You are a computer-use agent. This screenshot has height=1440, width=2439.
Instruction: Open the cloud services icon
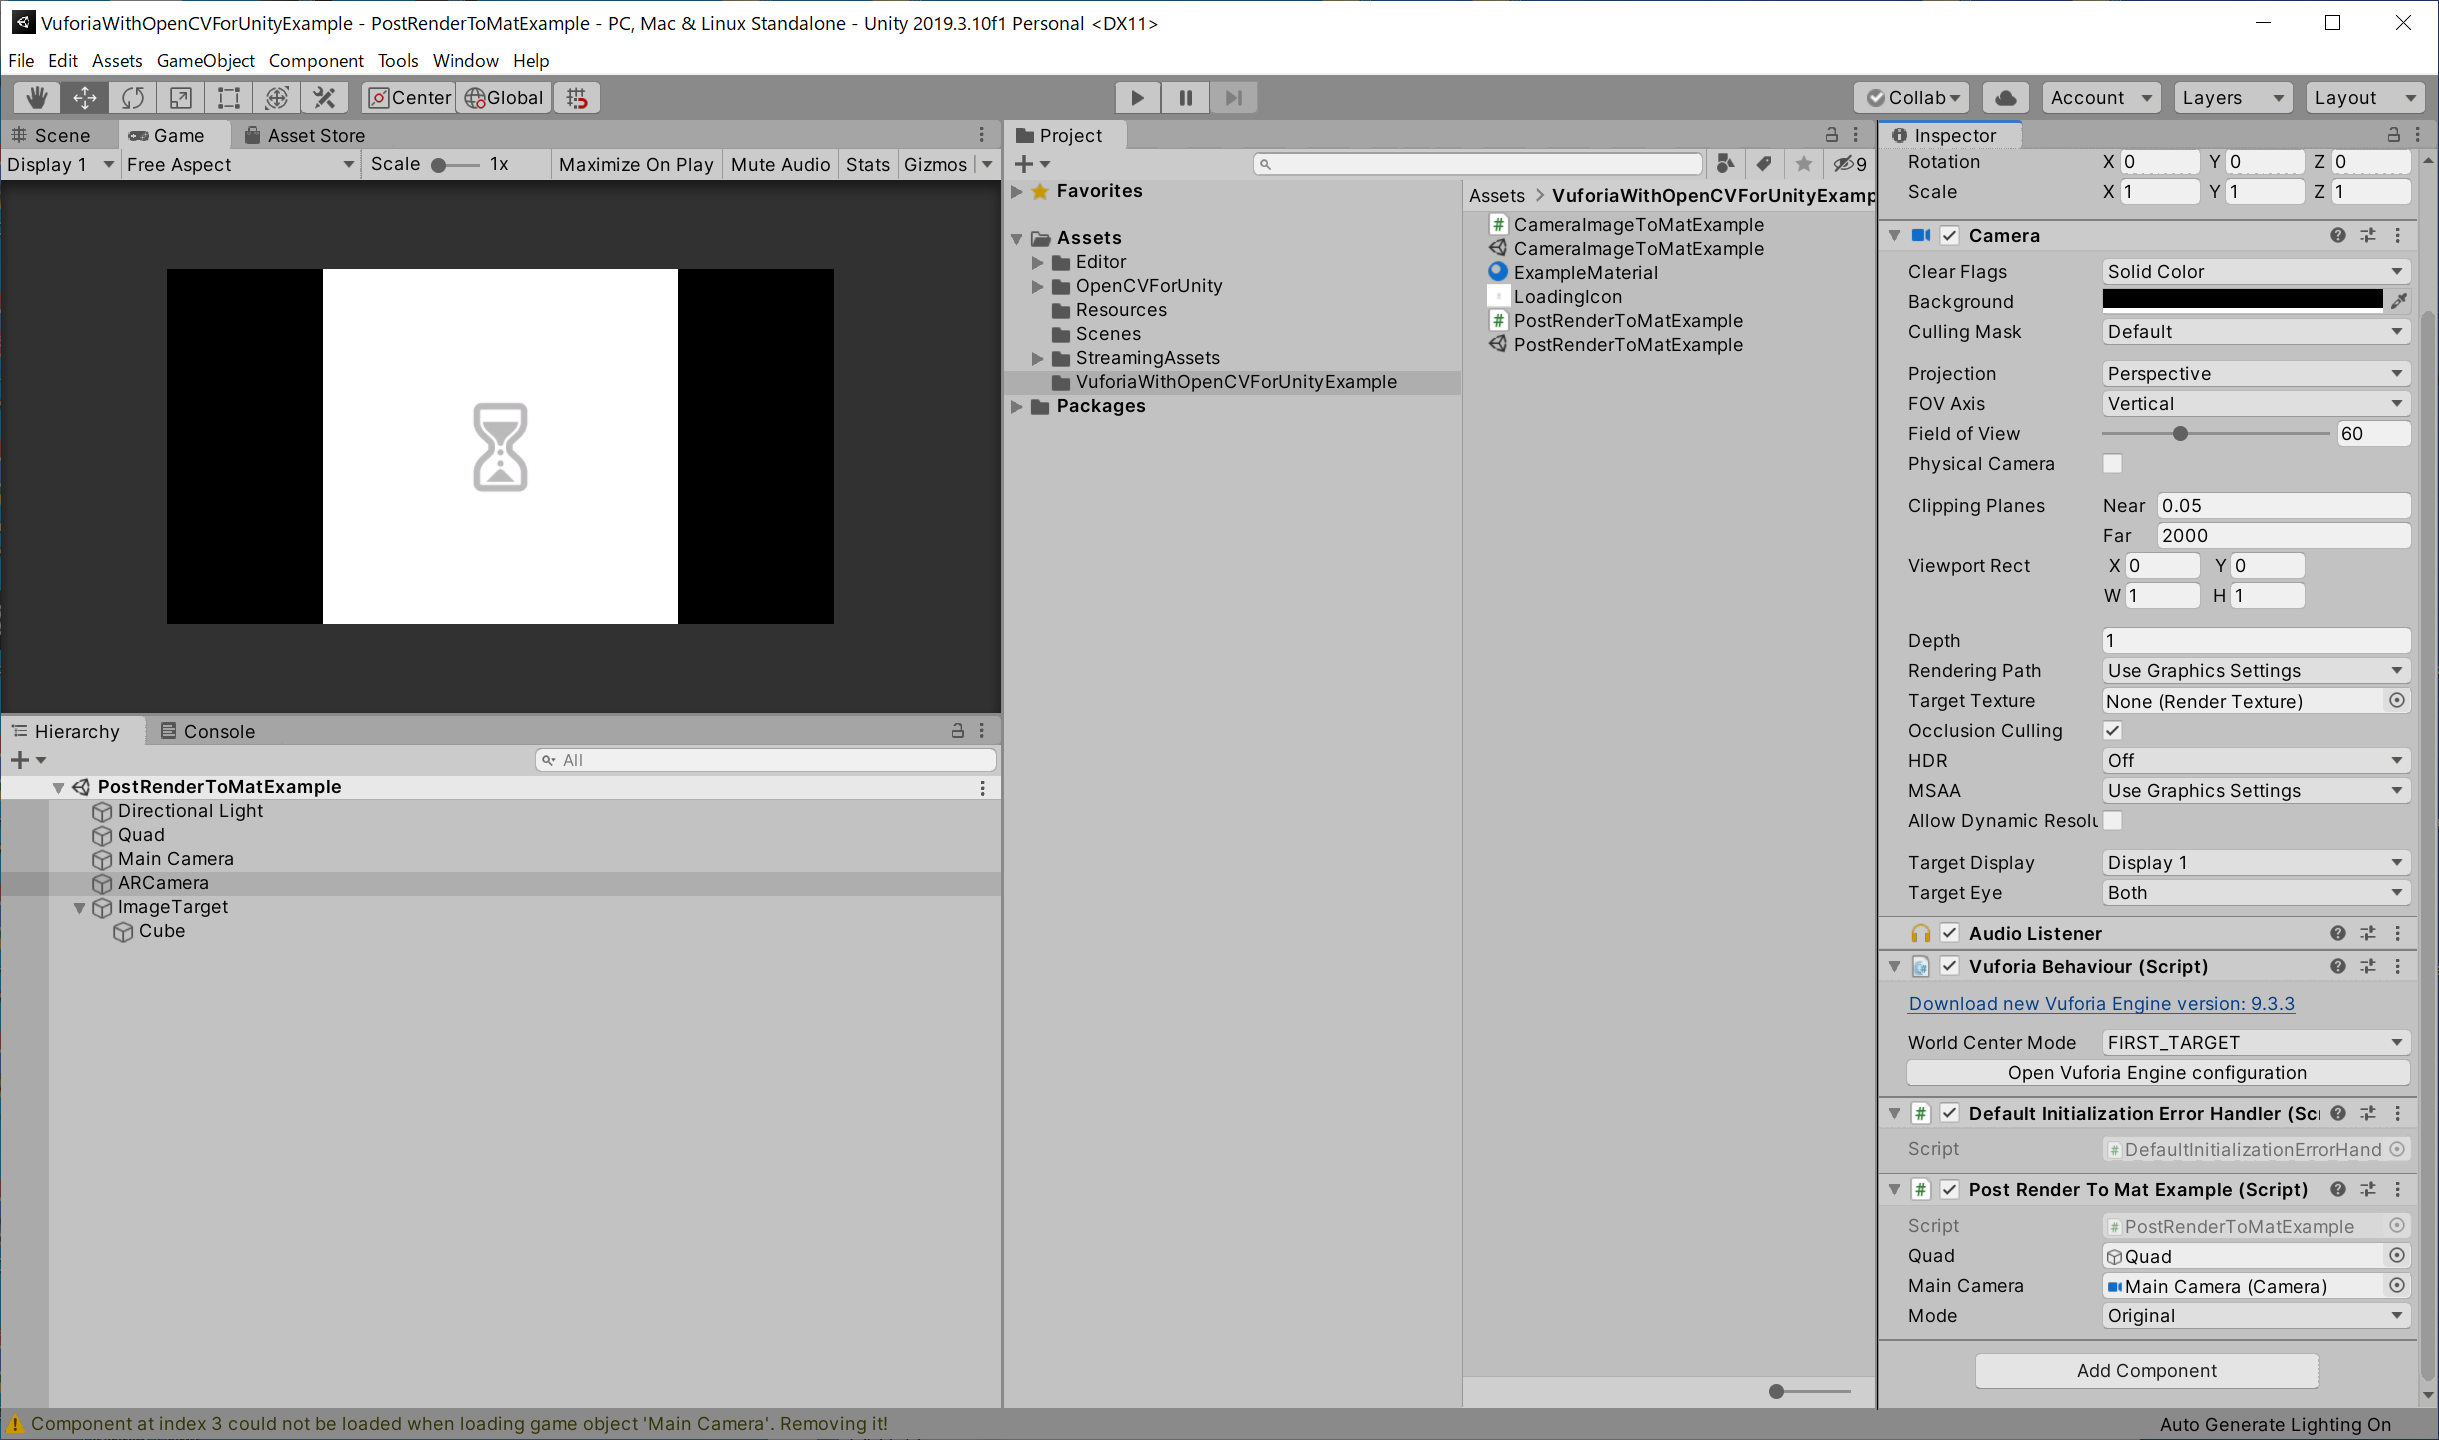tap(2005, 97)
